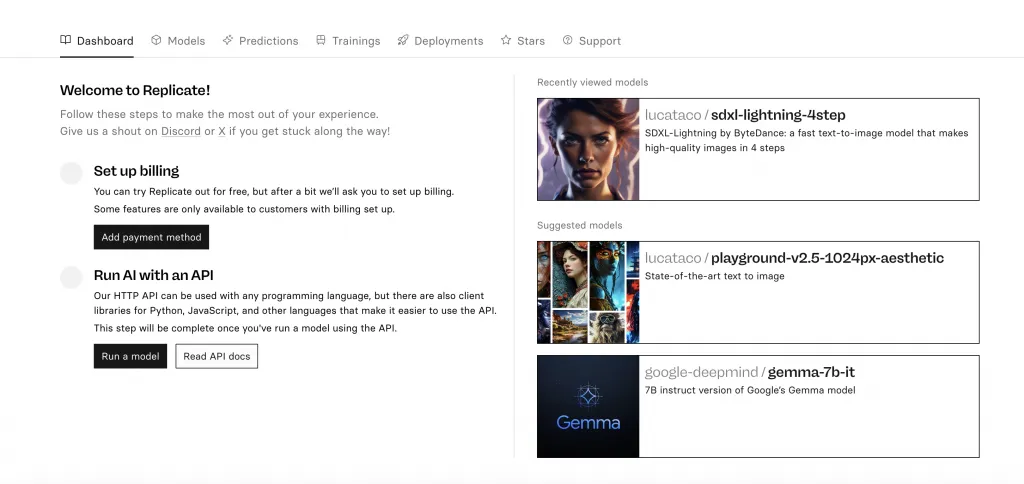Click the Dashboard book icon
1024x484 pixels.
pyautogui.click(x=66, y=41)
